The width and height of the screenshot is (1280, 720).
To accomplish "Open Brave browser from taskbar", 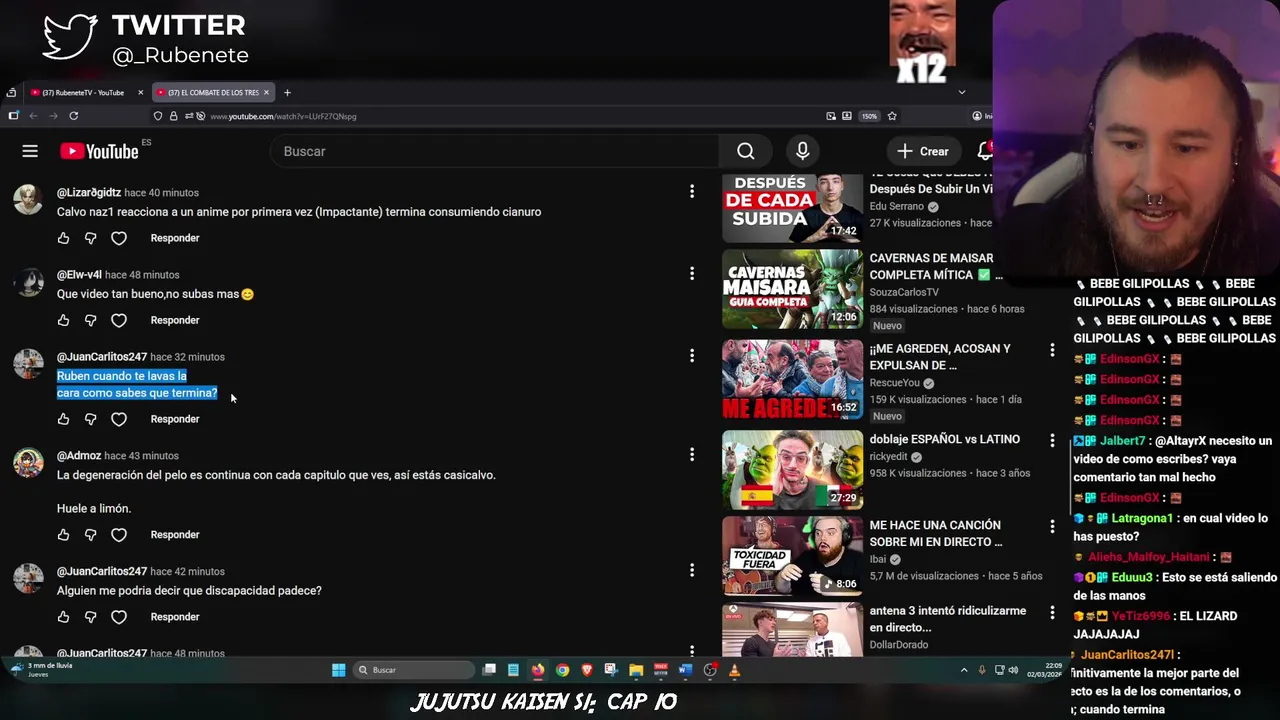I will tap(587, 670).
